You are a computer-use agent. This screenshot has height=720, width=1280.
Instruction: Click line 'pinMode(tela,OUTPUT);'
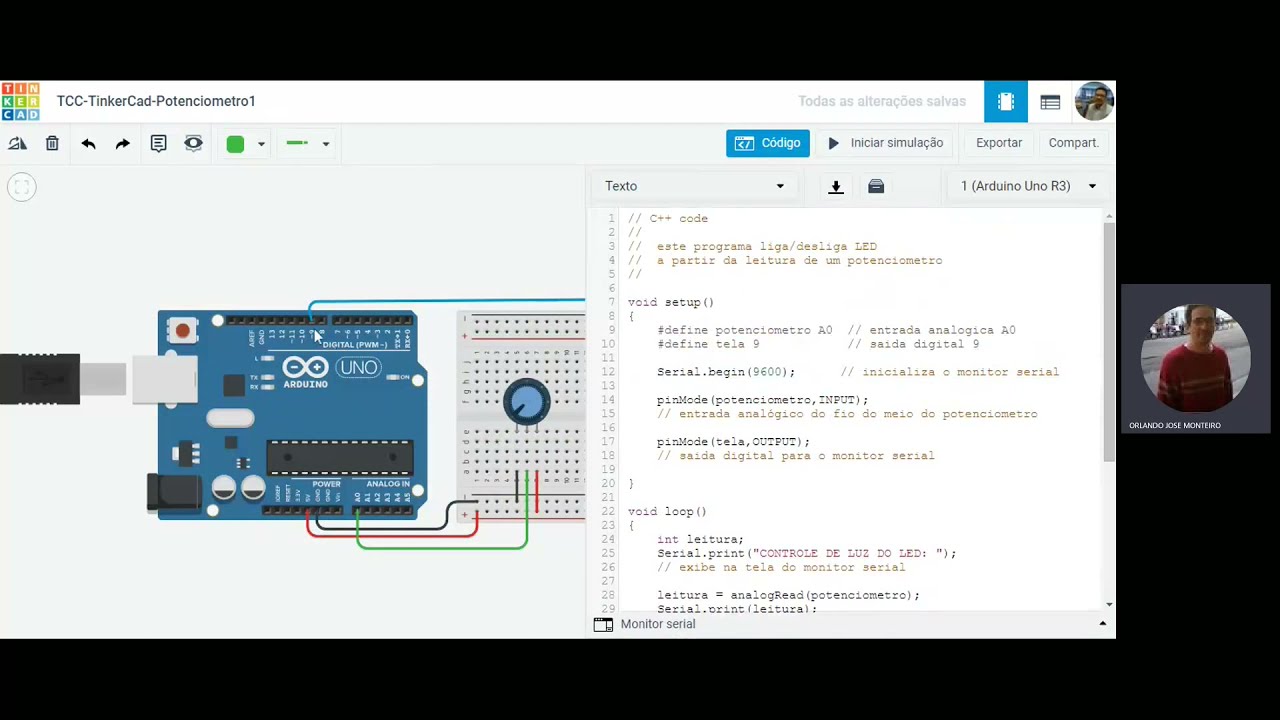click(x=733, y=442)
